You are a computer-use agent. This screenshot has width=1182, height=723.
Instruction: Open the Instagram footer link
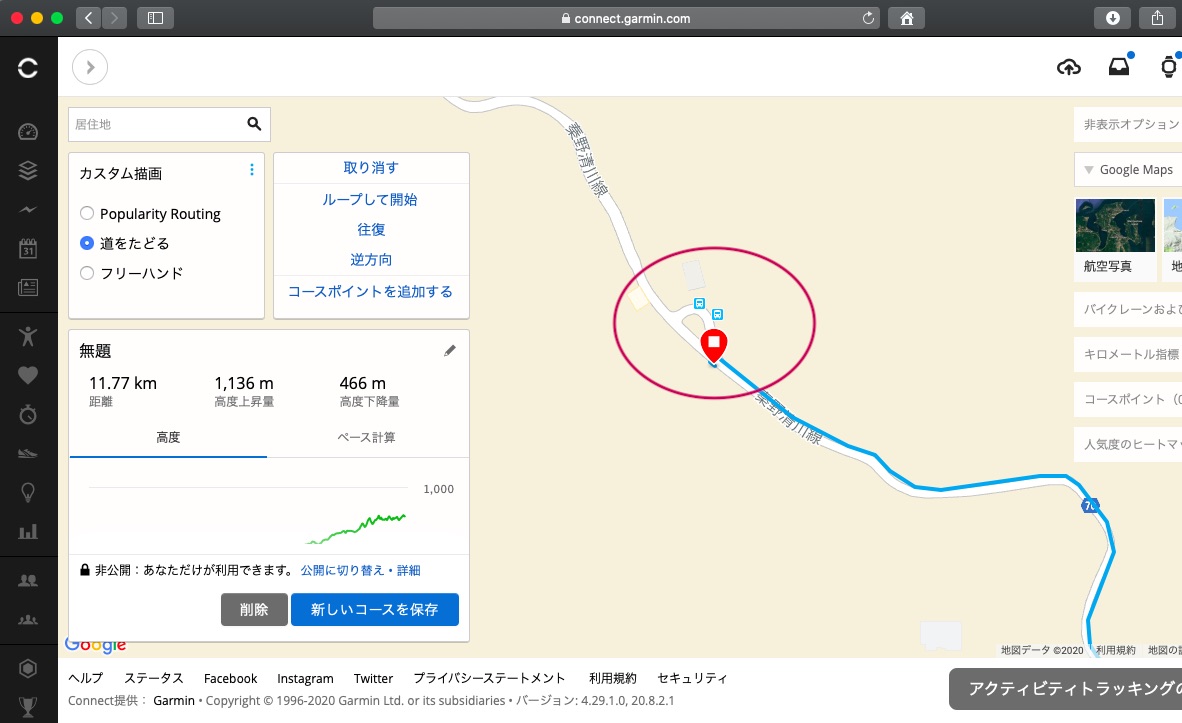click(x=305, y=679)
